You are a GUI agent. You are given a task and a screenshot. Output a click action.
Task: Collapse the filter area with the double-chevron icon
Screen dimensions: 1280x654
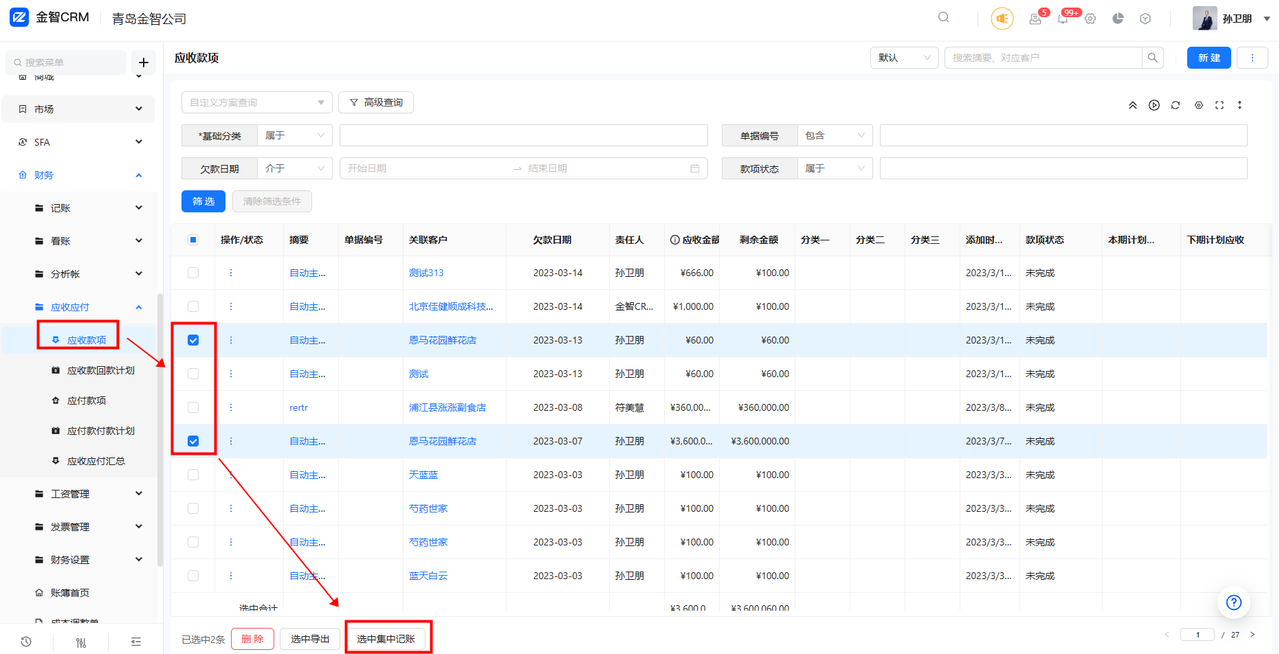(1132, 105)
